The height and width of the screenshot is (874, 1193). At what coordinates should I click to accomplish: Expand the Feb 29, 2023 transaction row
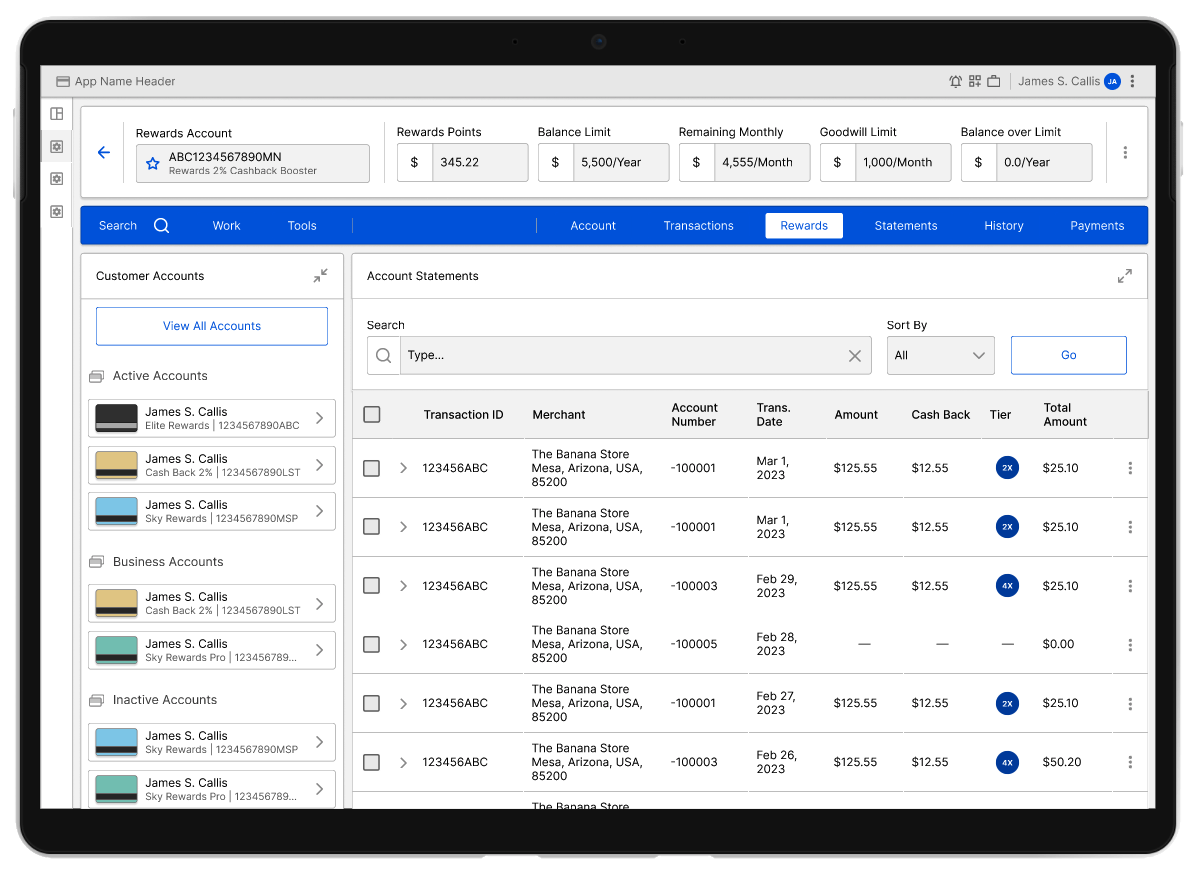(404, 586)
